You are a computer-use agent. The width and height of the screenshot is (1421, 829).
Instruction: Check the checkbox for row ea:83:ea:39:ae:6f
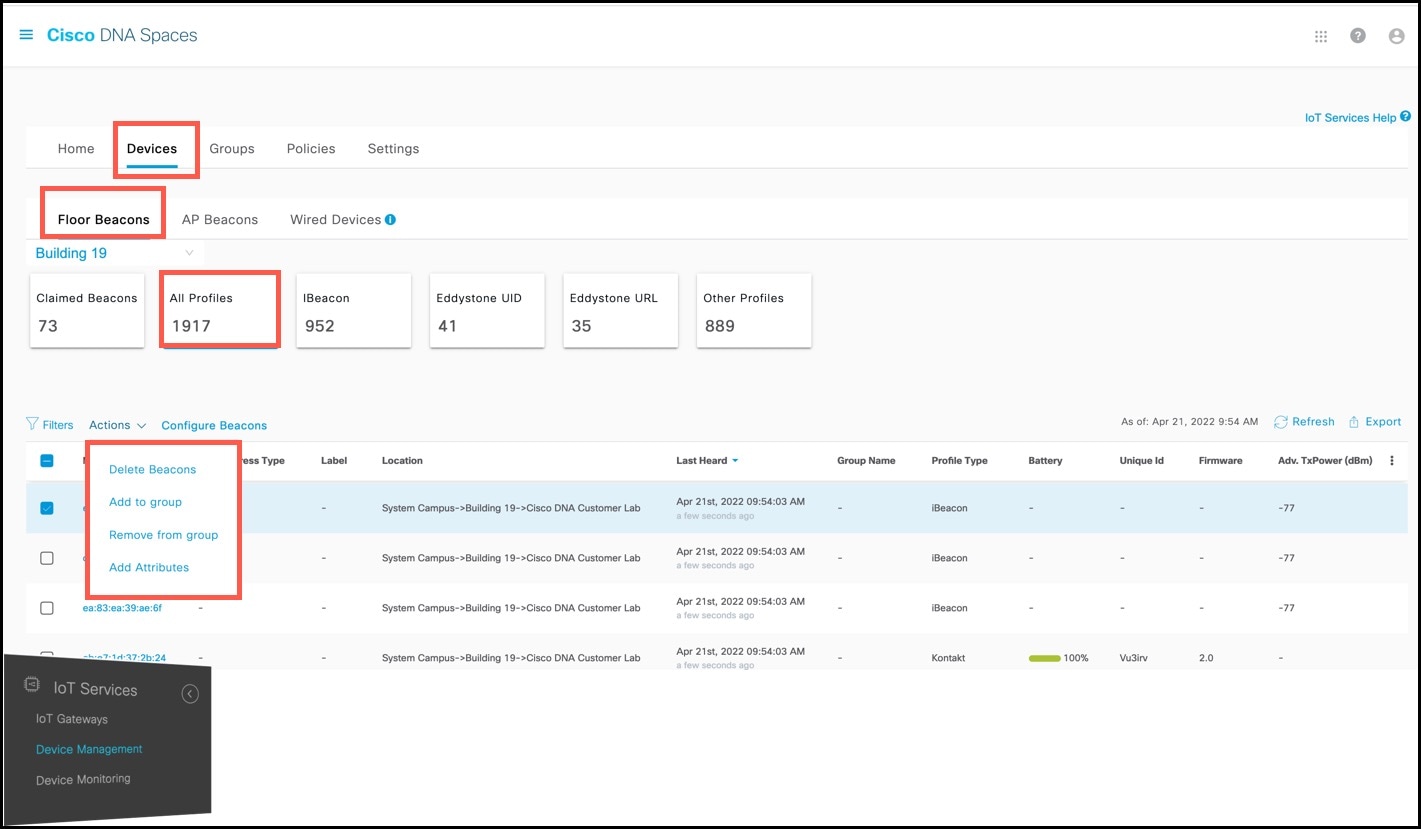(47, 608)
